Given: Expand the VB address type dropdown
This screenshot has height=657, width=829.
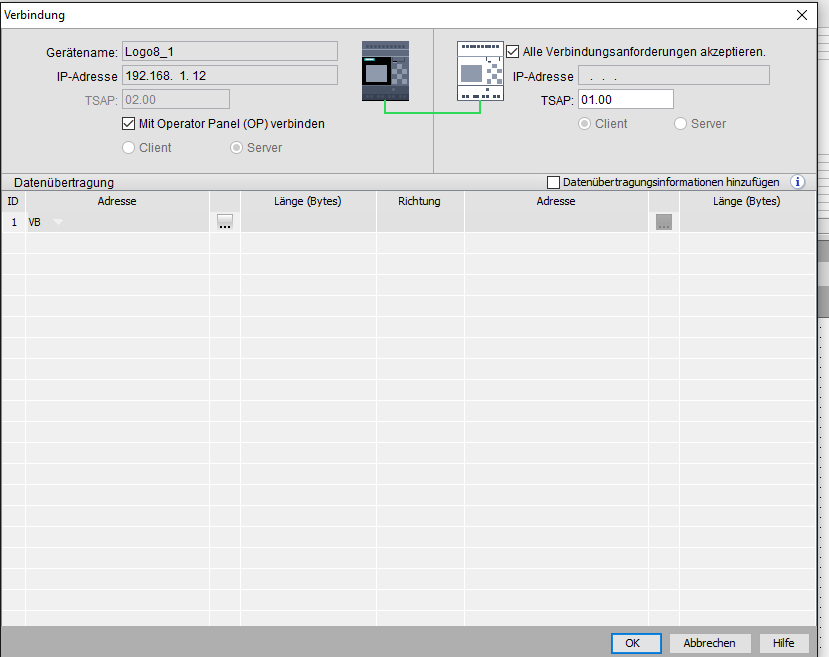Looking at the screenshot, I should [58, 223].
